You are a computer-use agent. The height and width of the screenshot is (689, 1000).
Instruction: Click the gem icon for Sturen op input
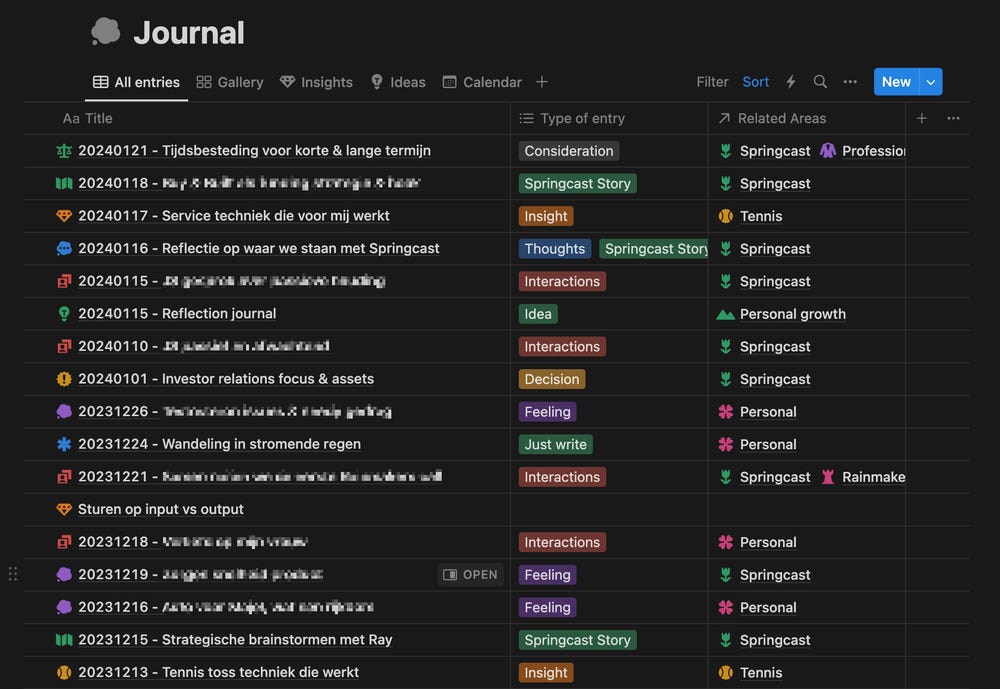pyautogui.click(x=64, y=509)
